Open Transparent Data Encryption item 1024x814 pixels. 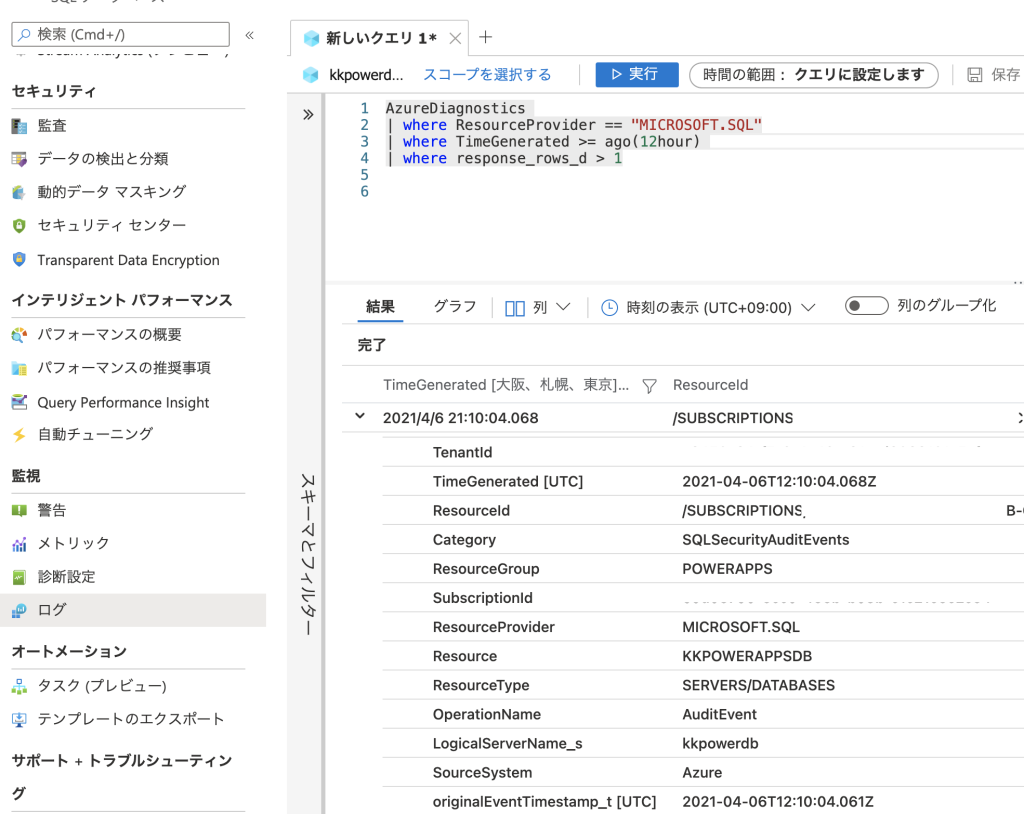[128, 260]
